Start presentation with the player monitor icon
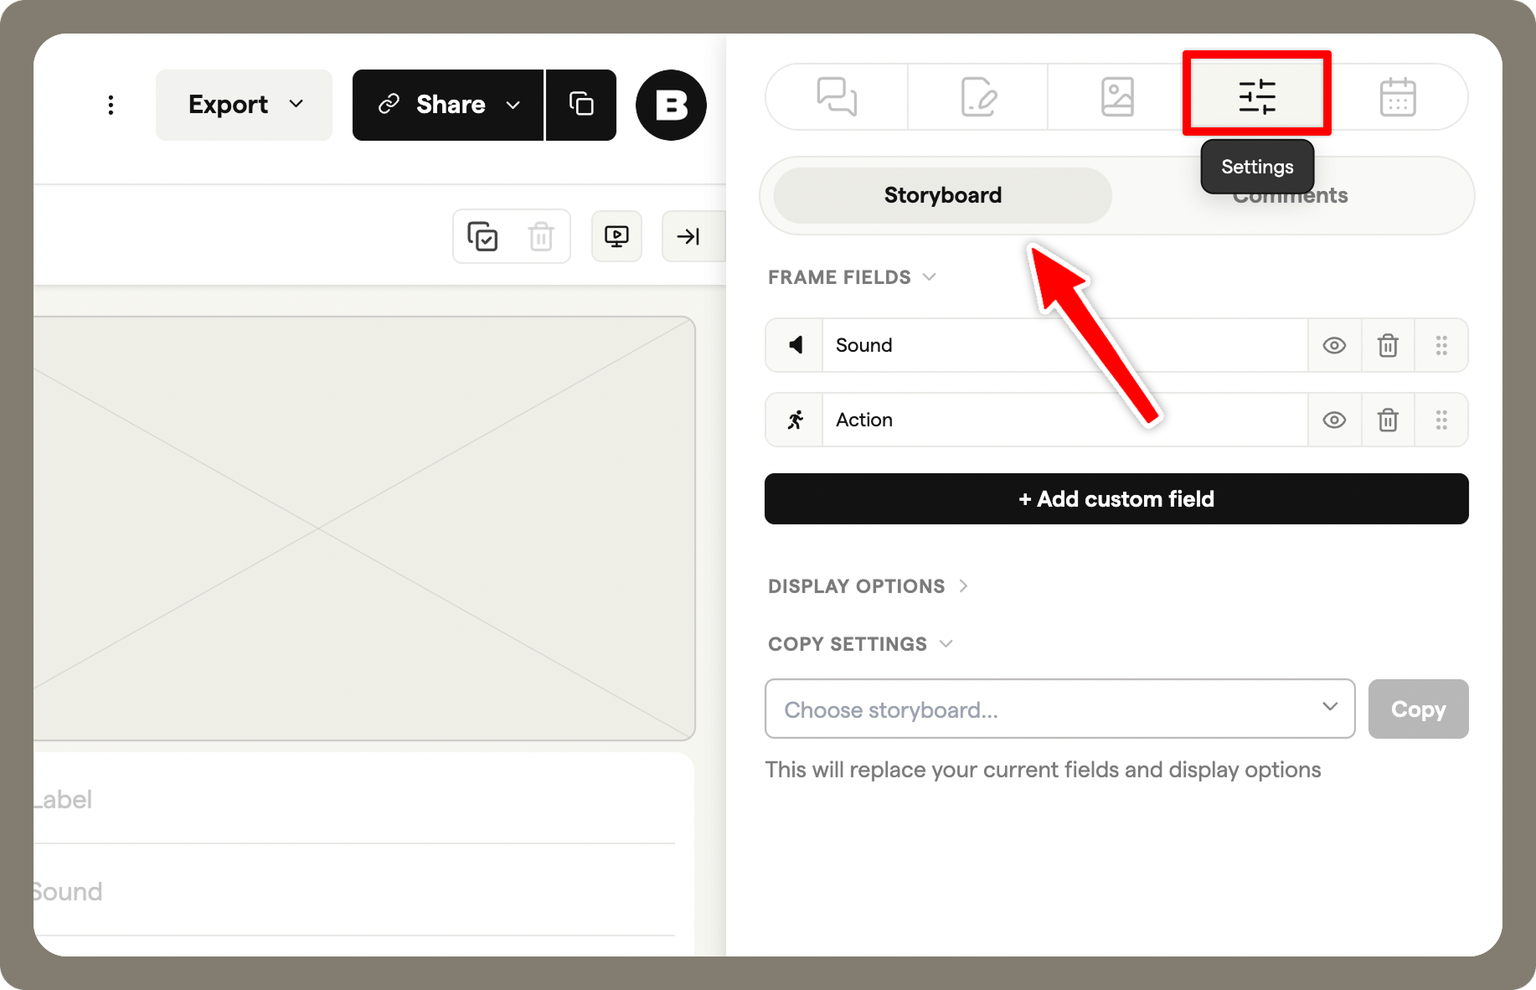 coord(616,236)
